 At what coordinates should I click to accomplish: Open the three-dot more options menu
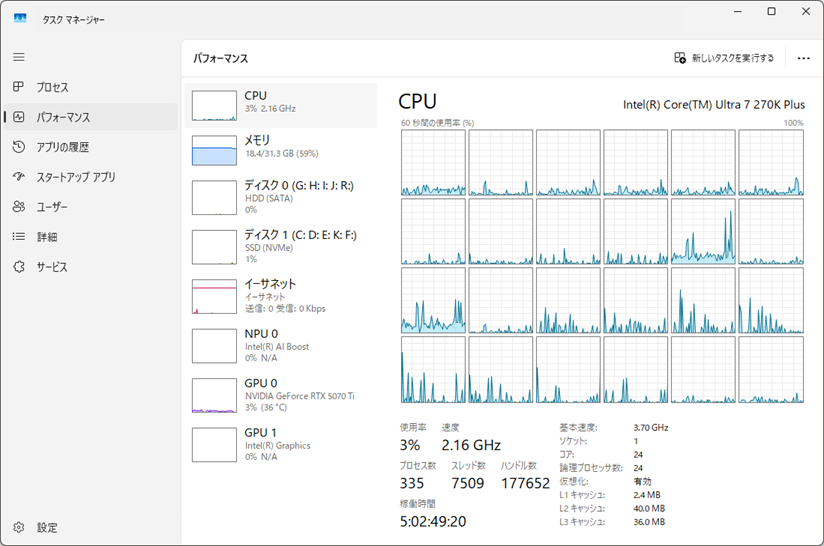coord(804,58)
